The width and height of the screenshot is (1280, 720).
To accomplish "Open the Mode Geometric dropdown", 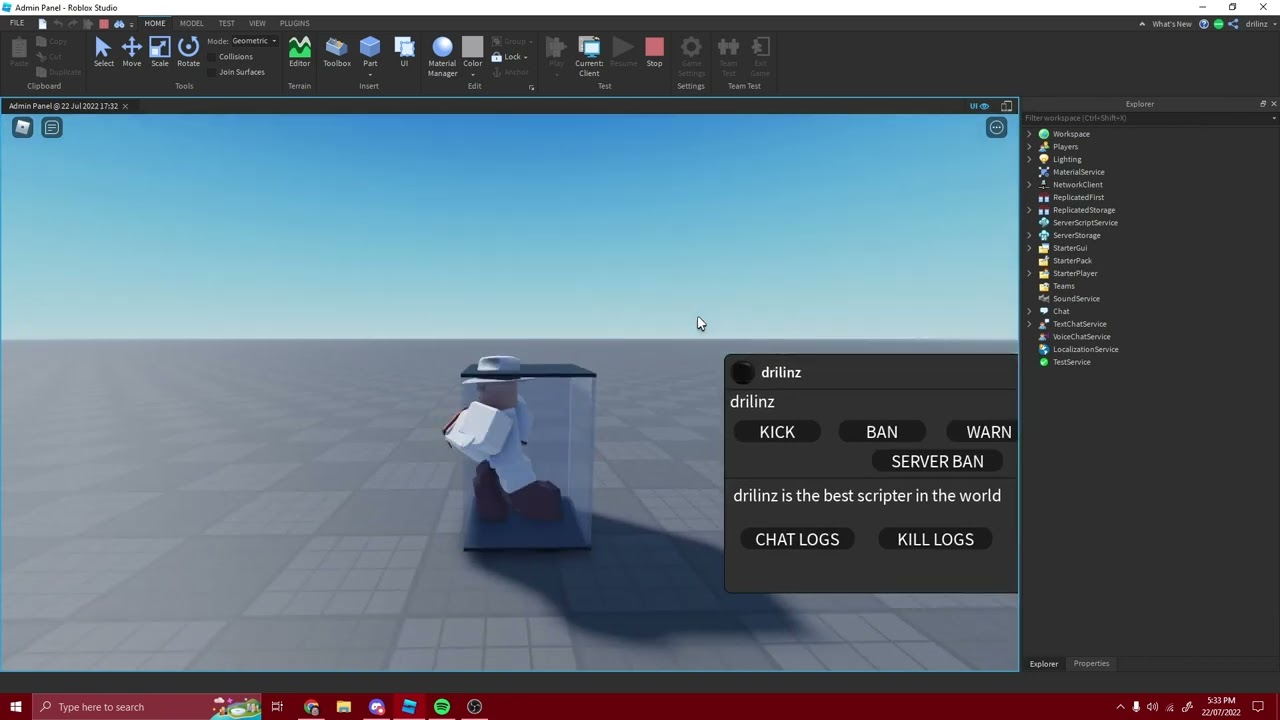I will coord(254,41).
